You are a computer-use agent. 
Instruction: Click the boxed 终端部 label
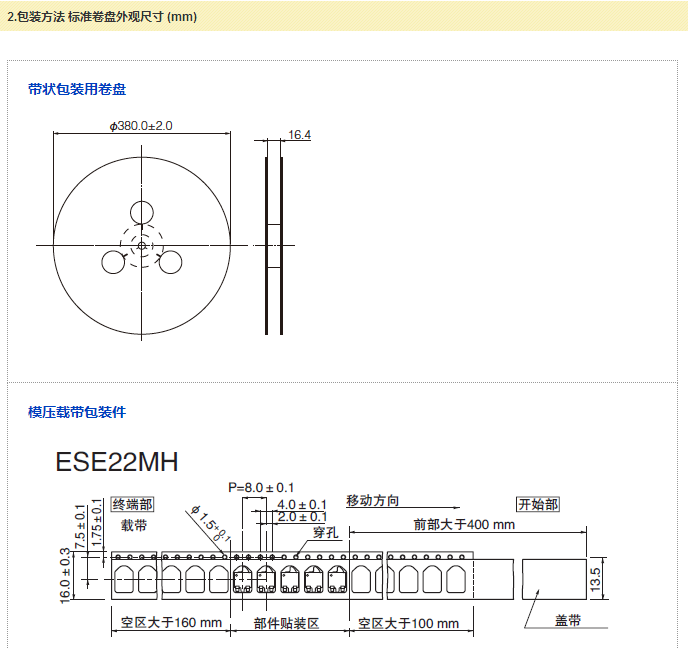132,504
